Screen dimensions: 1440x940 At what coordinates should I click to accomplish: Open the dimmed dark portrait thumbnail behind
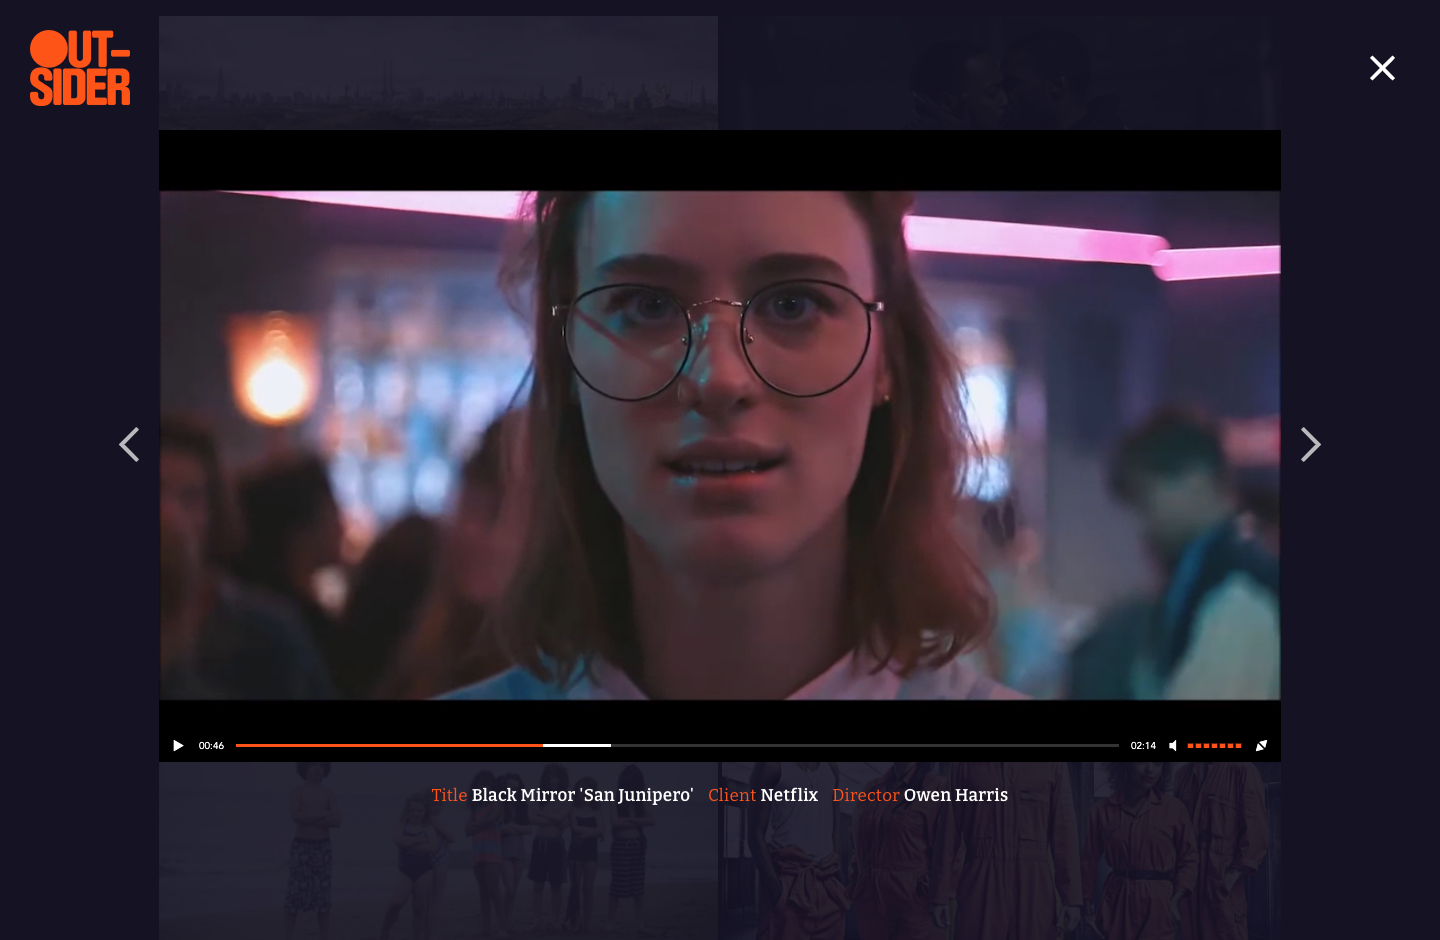click(x=1000, y=72)
